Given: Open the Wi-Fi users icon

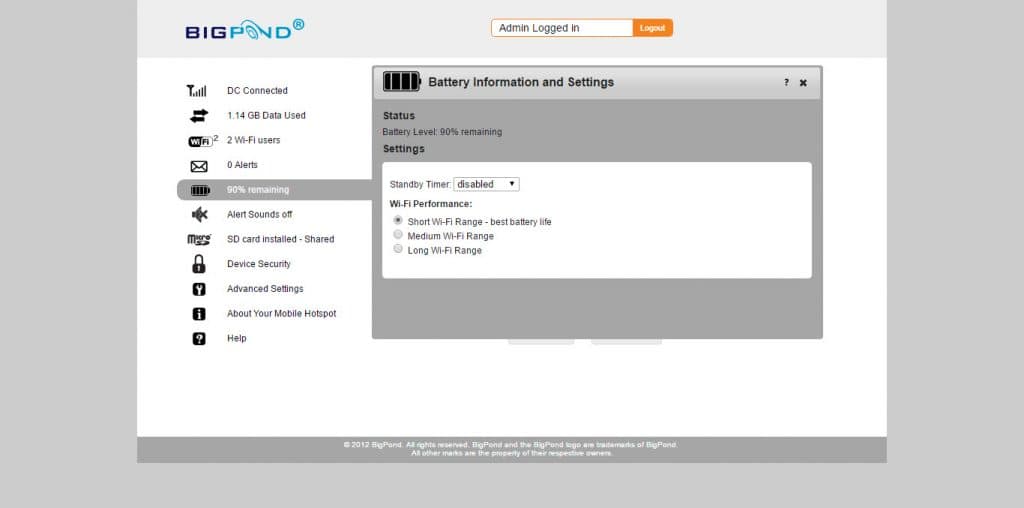Looking at the screenshot, I should (201, 140).
